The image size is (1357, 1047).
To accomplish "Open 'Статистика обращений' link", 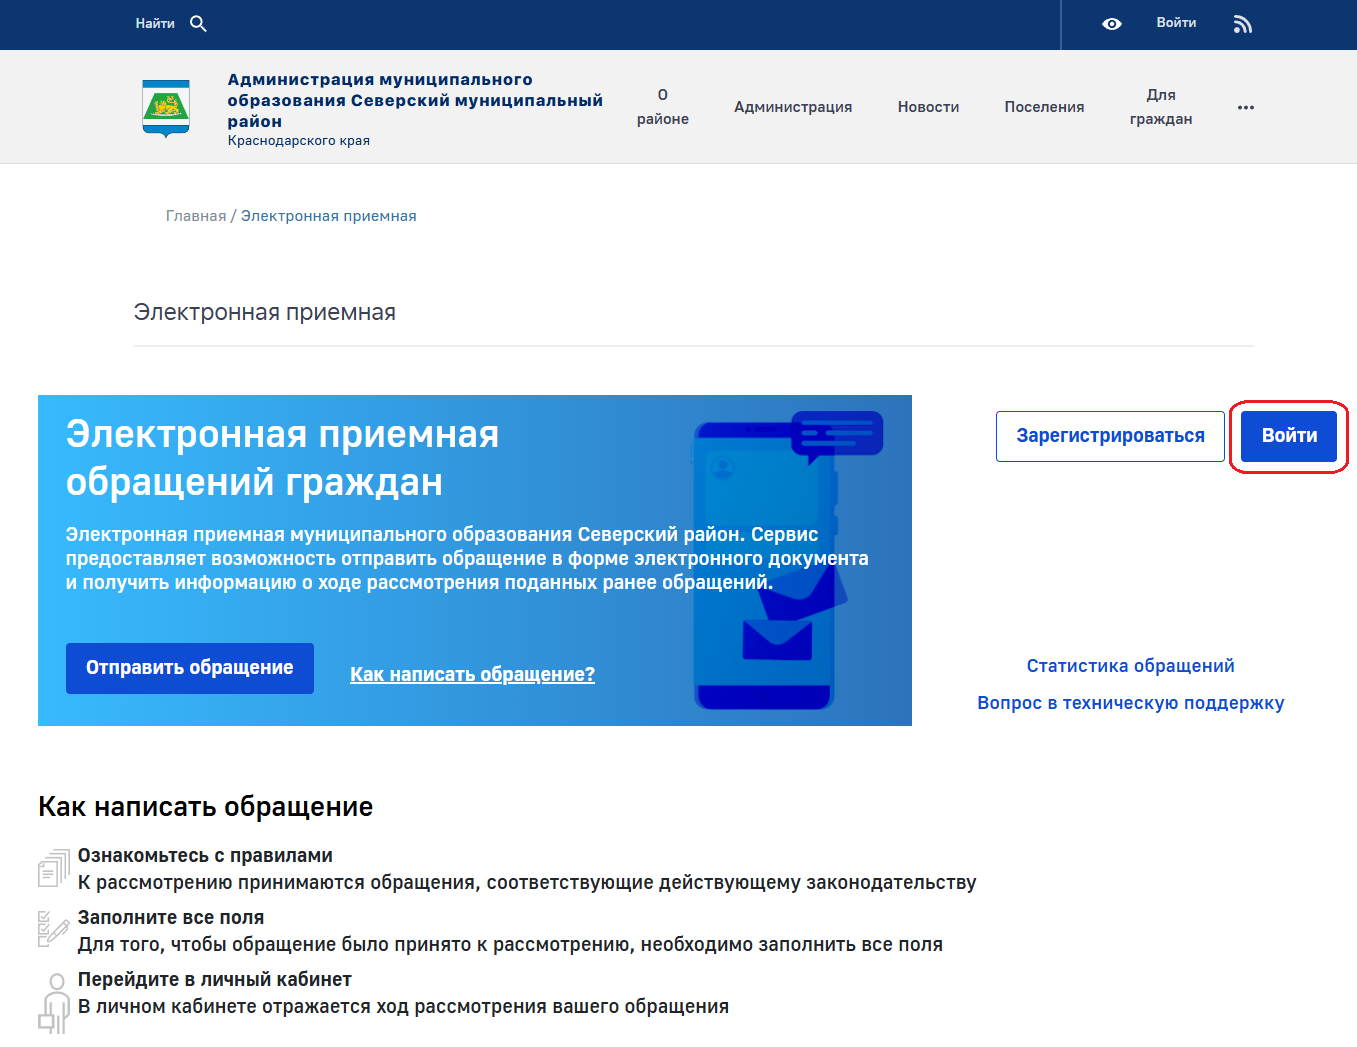I will point(1130,666).
